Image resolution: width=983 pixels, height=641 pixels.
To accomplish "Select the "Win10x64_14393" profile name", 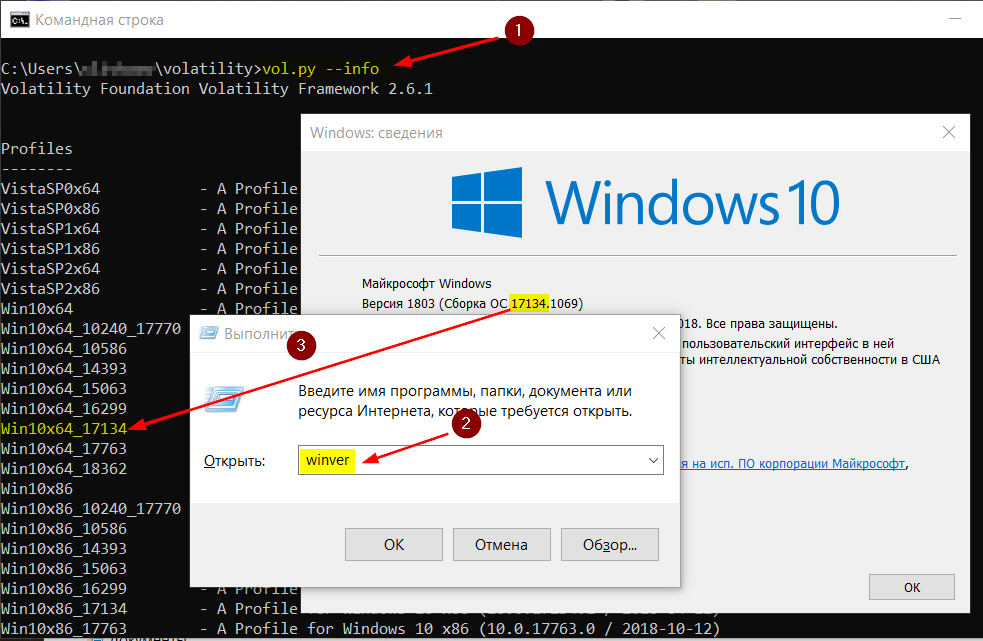I will [x=64, y=369].
